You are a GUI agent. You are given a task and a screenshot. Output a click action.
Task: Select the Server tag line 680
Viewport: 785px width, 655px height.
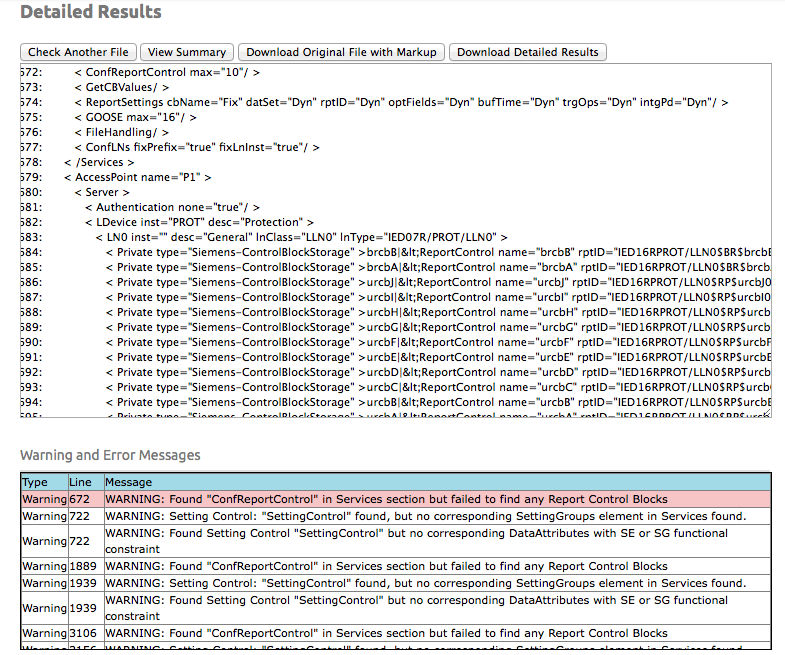point(102,192)
